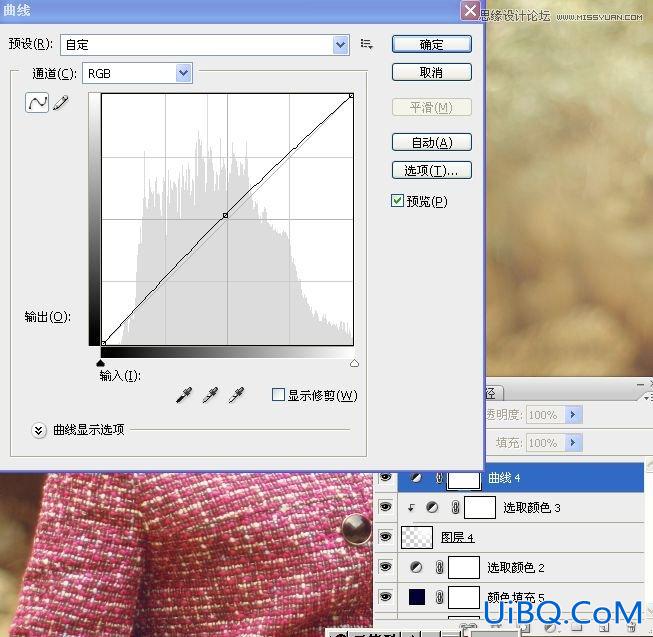
Task: Click link chain icon on 曲线 4 layer
Action: [439, 478]
